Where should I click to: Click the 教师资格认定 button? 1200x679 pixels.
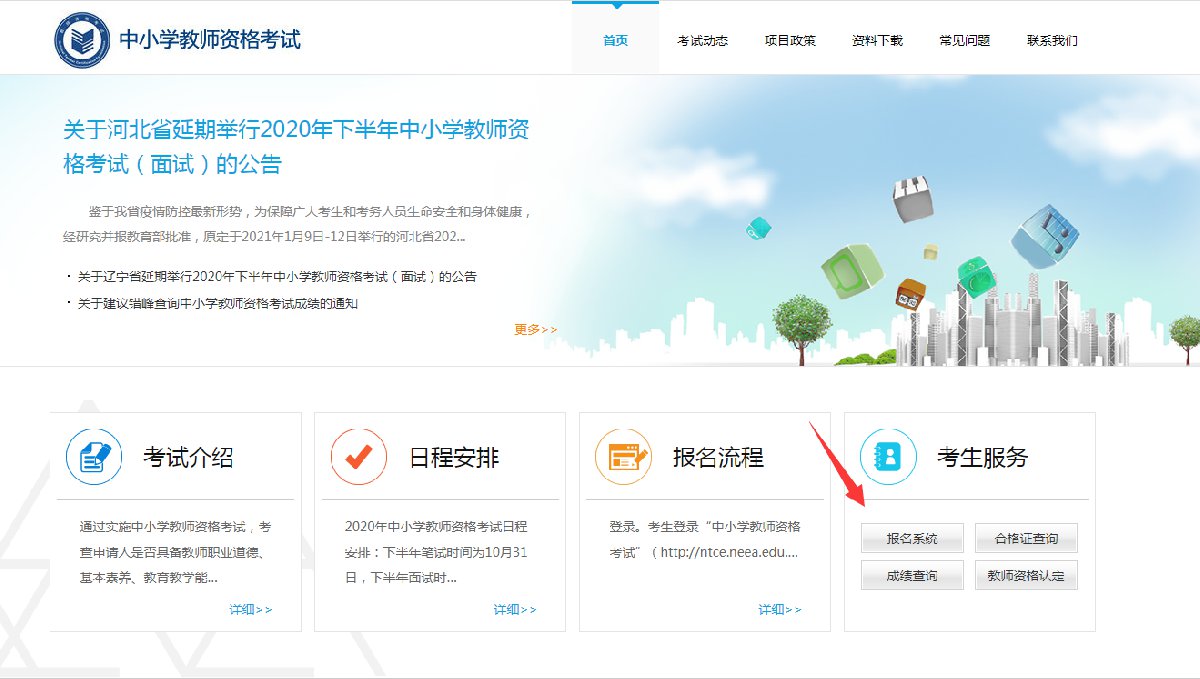click(1026, 575)
